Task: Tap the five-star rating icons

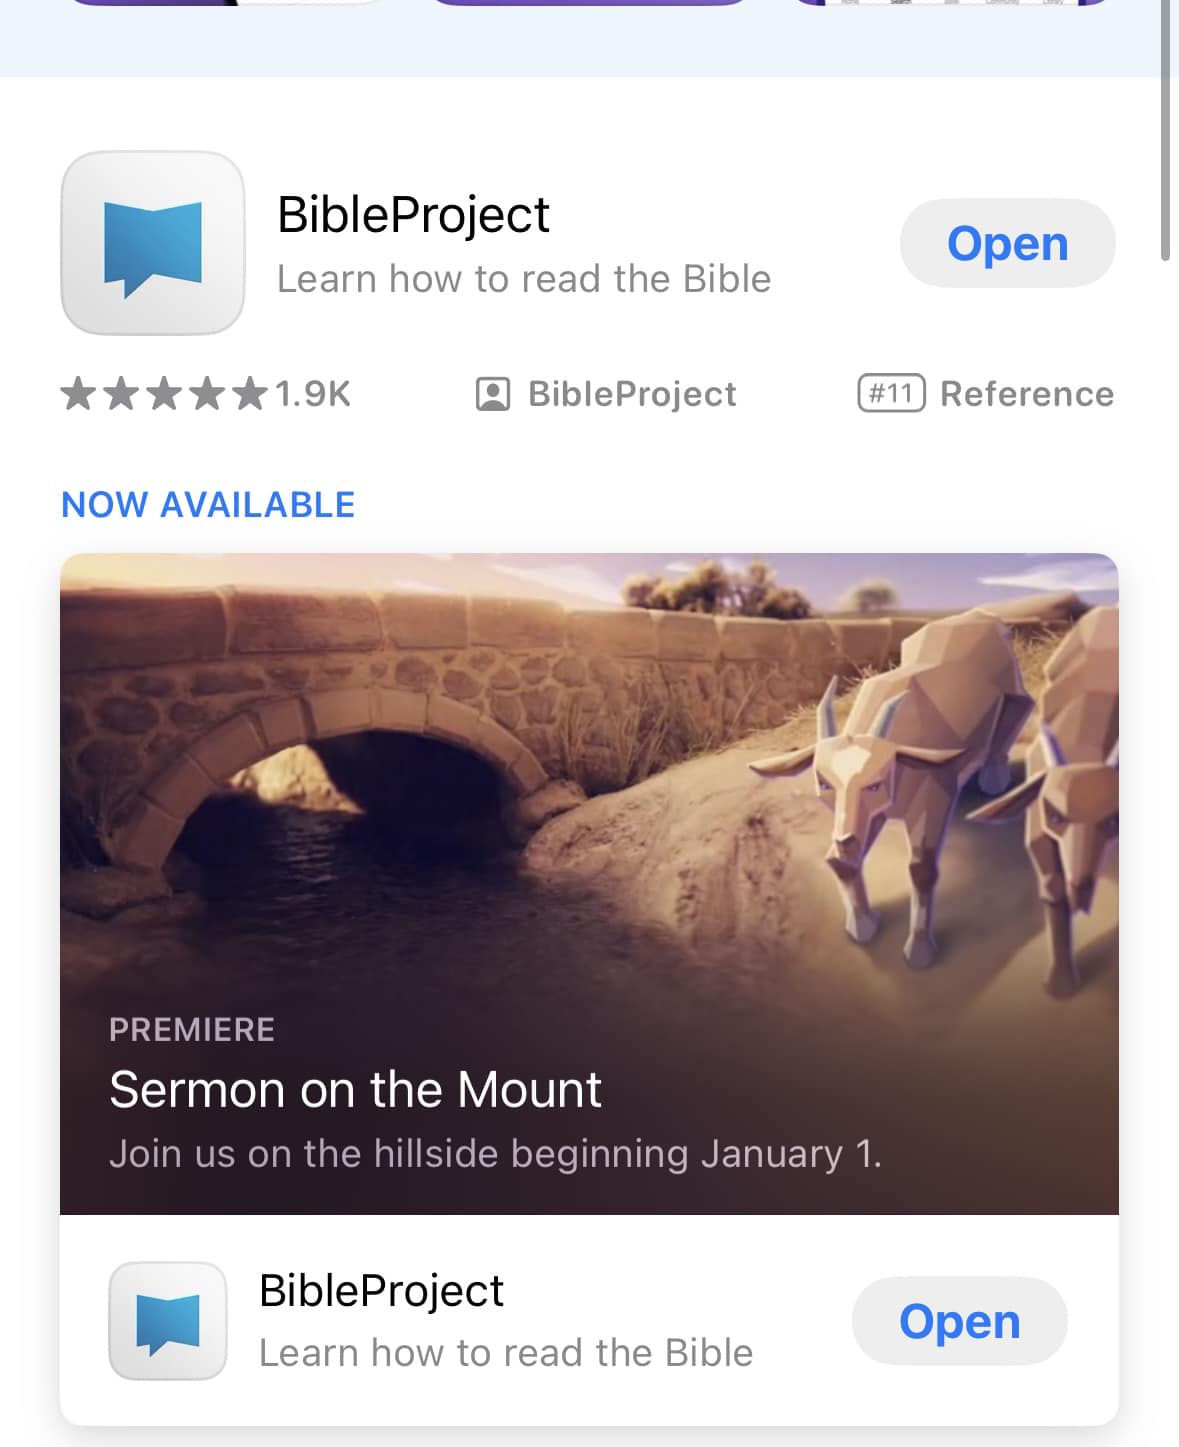Action: point(164,394)
